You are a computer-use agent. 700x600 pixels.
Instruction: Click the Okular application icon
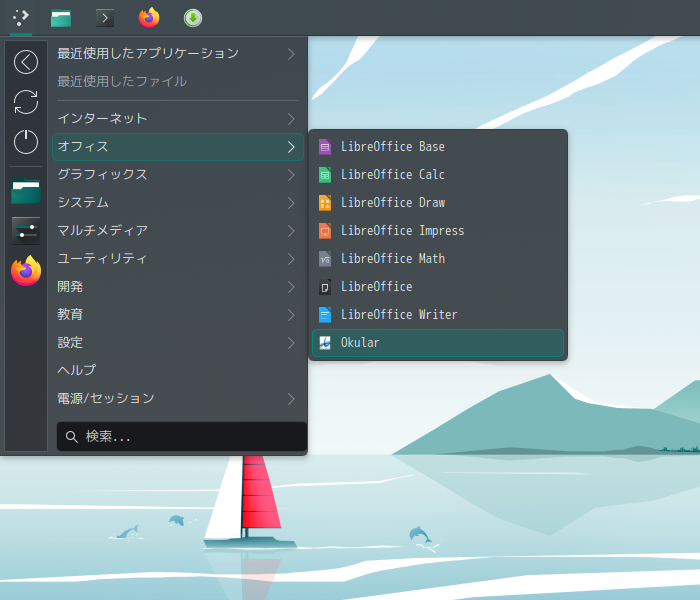click(x=325, y=343)
